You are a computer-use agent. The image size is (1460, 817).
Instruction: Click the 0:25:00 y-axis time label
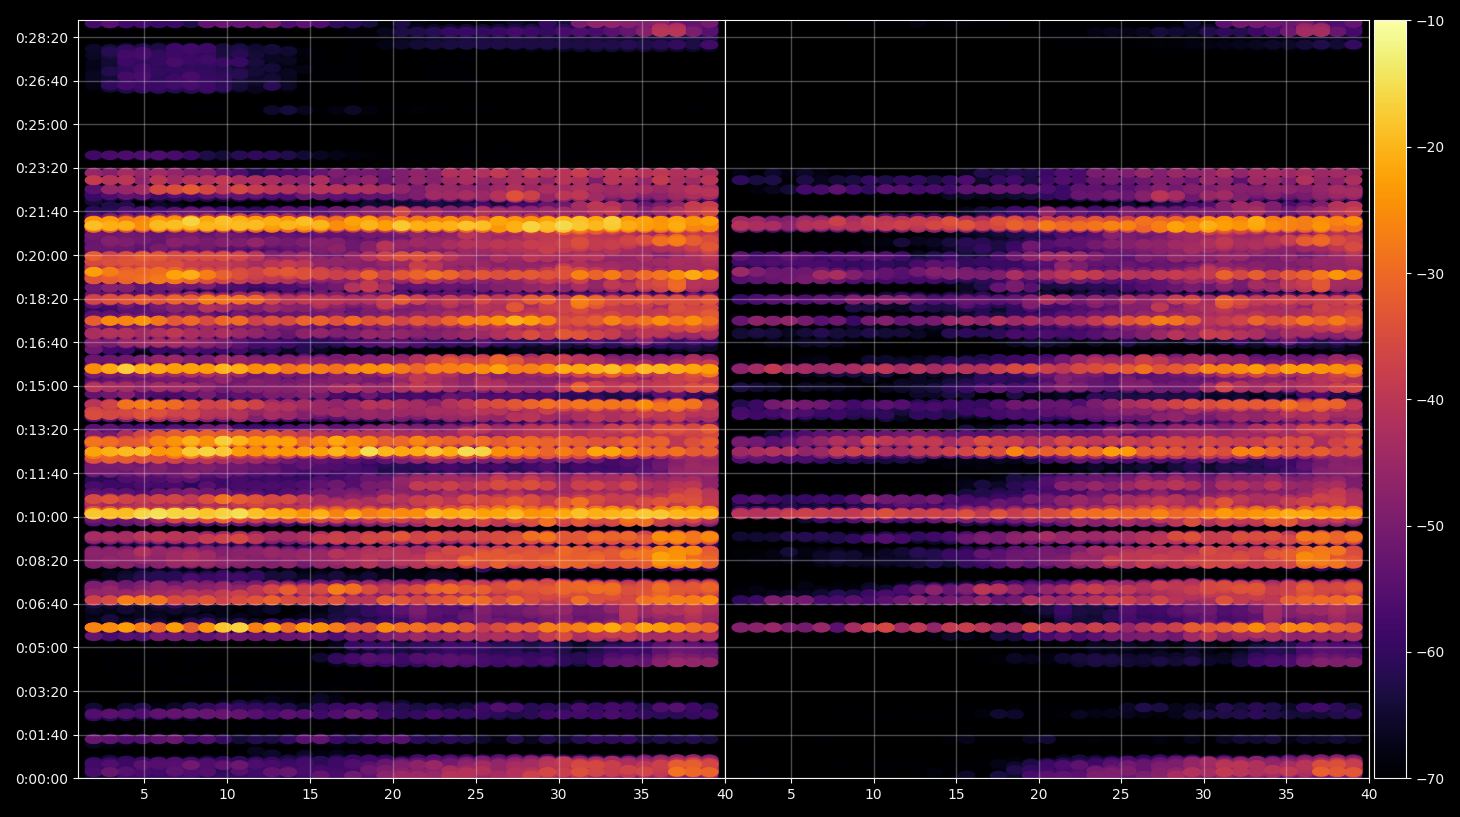tap(42, 125)
